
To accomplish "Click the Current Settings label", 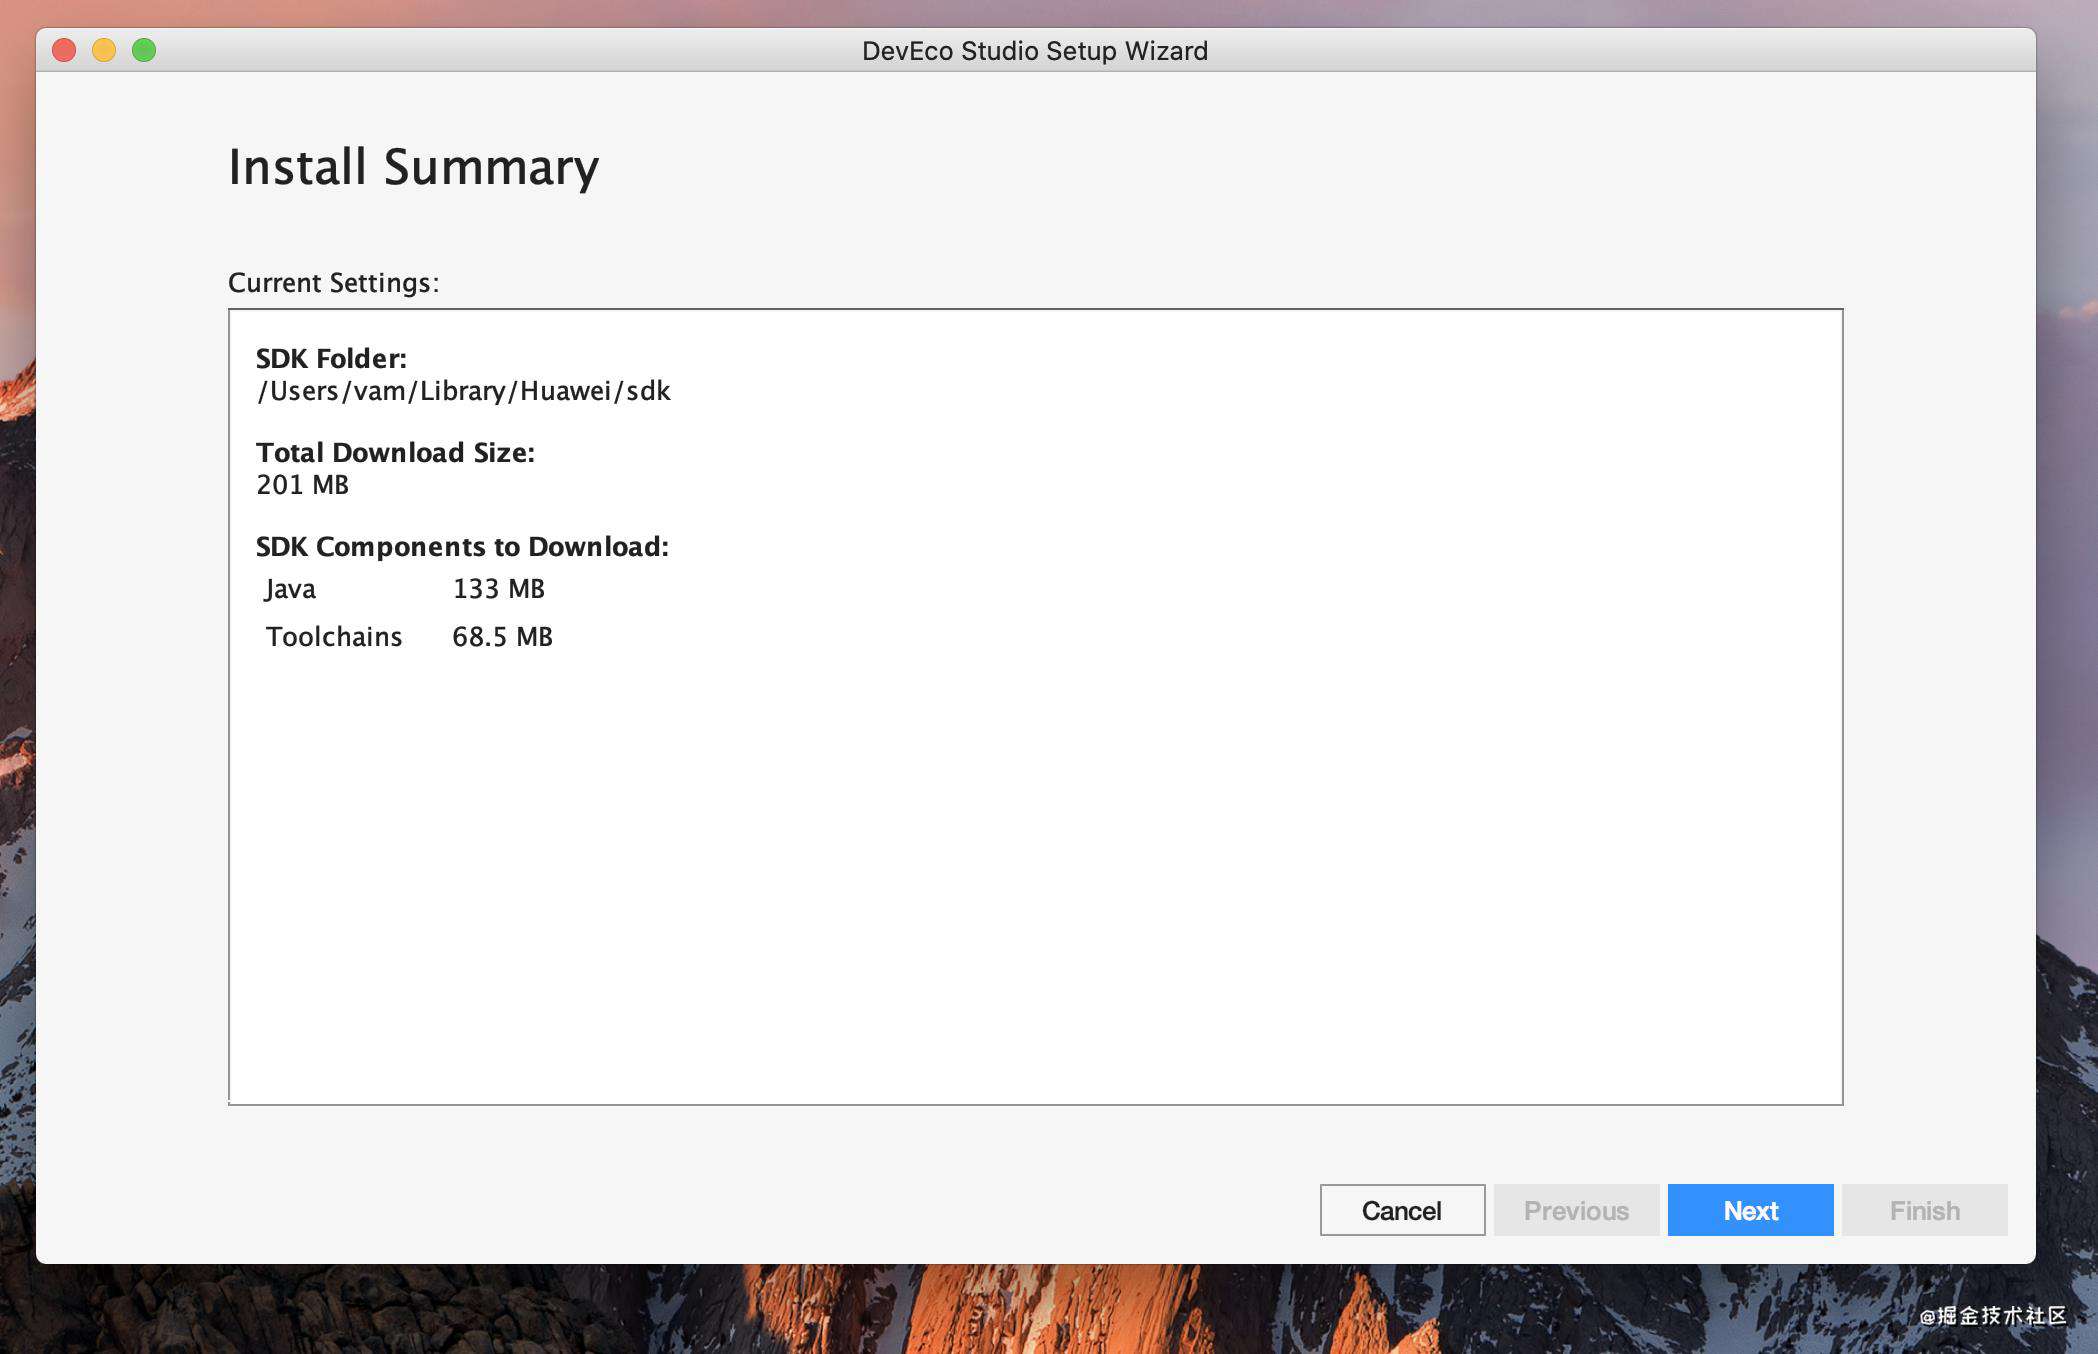I will (x=333, y=283).
